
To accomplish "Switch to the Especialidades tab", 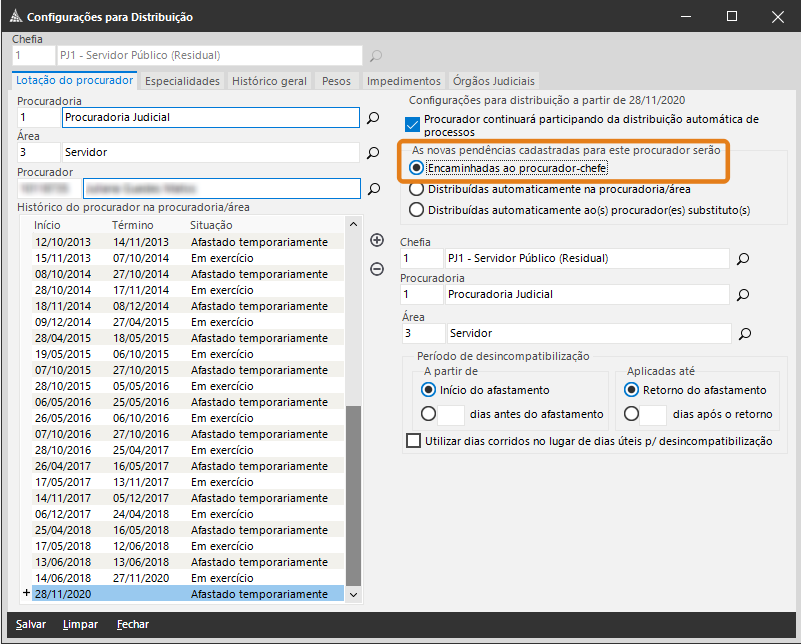I will tap(181, 81).
